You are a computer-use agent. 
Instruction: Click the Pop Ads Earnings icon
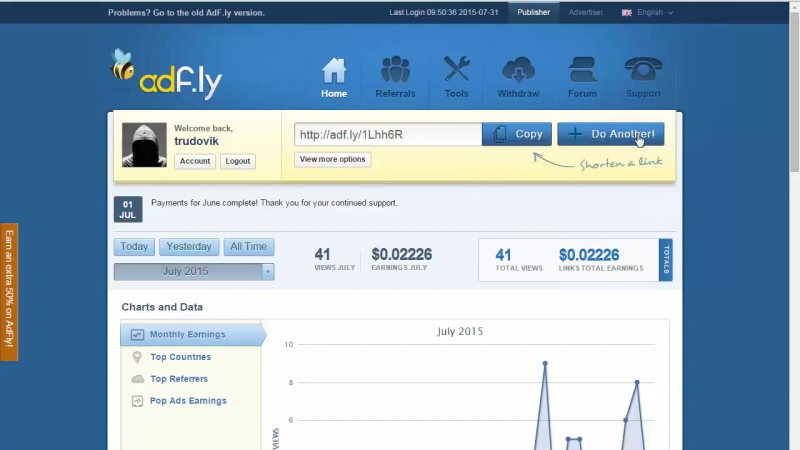coord(137,401)
